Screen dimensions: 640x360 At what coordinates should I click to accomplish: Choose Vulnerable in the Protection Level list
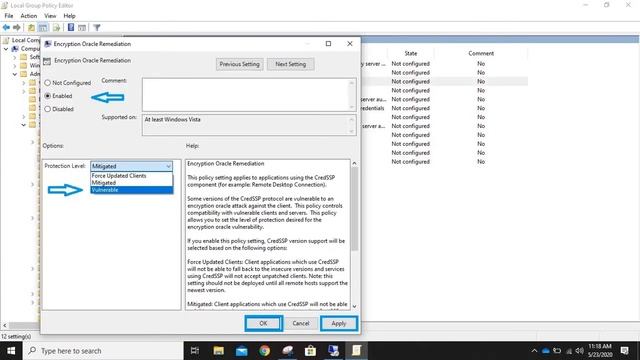coord(131,190)
